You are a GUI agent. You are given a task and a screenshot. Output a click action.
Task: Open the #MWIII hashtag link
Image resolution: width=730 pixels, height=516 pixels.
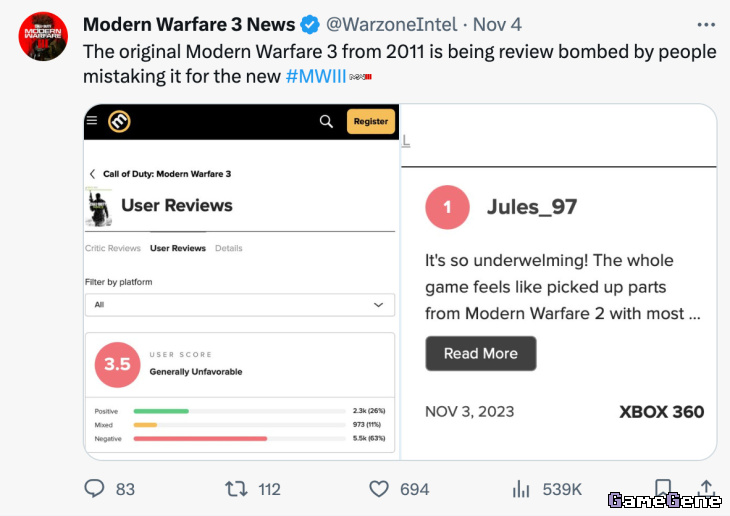[x=316, y=76]
